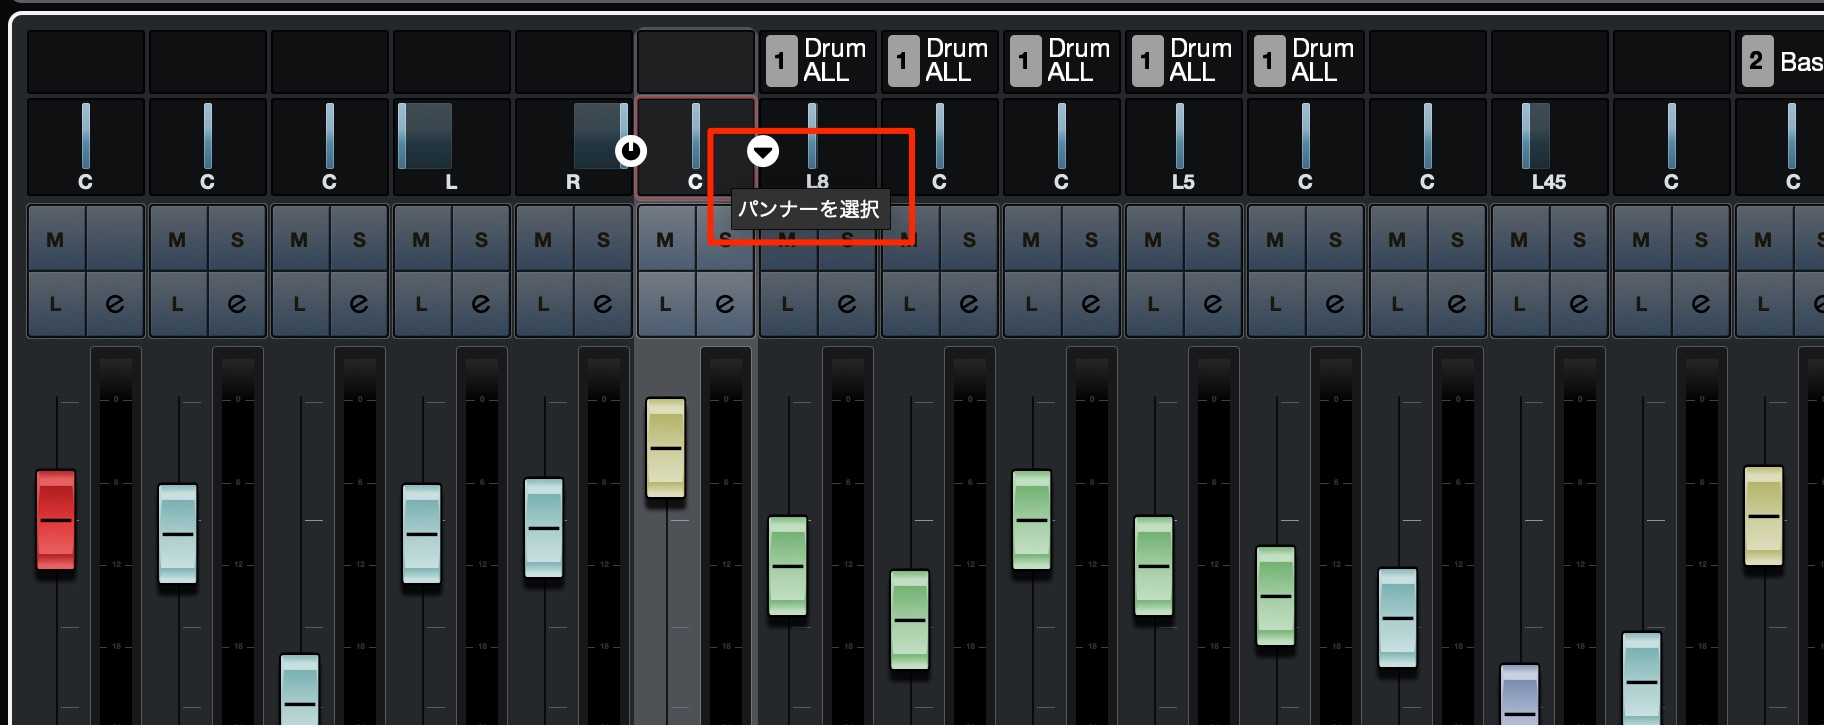Click the panner bypass power icon

(x=631, y=151)
